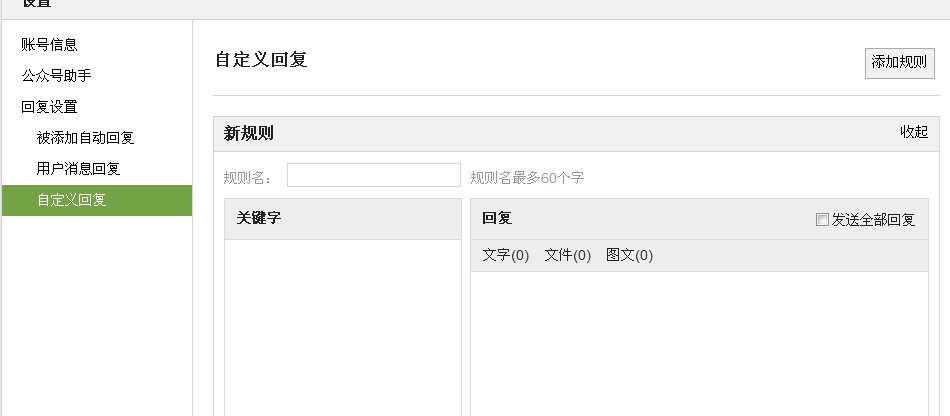Collapse the rule with 收起

point(913,132)
